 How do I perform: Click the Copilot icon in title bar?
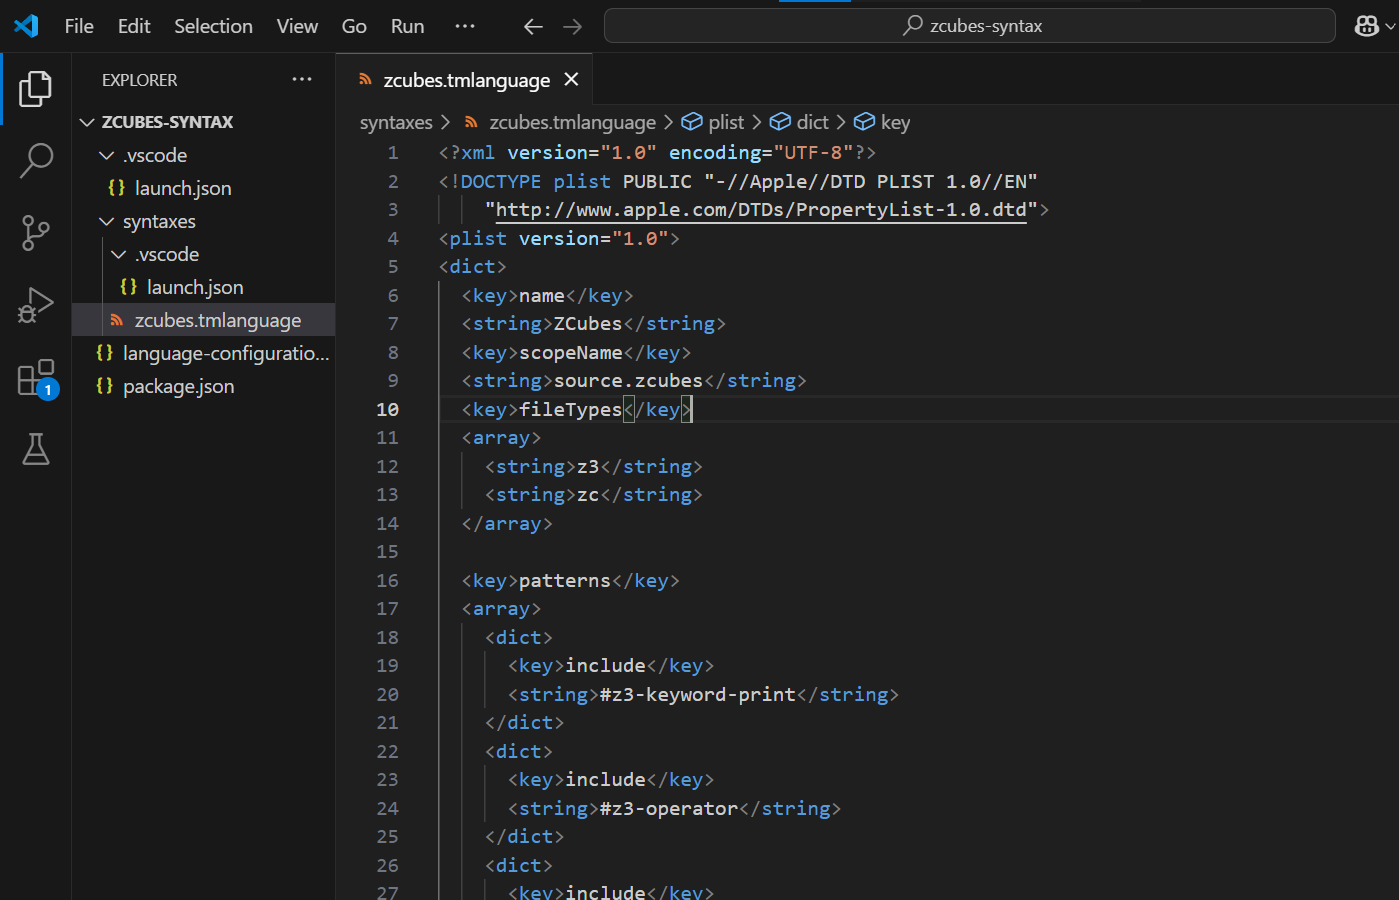1366,26
